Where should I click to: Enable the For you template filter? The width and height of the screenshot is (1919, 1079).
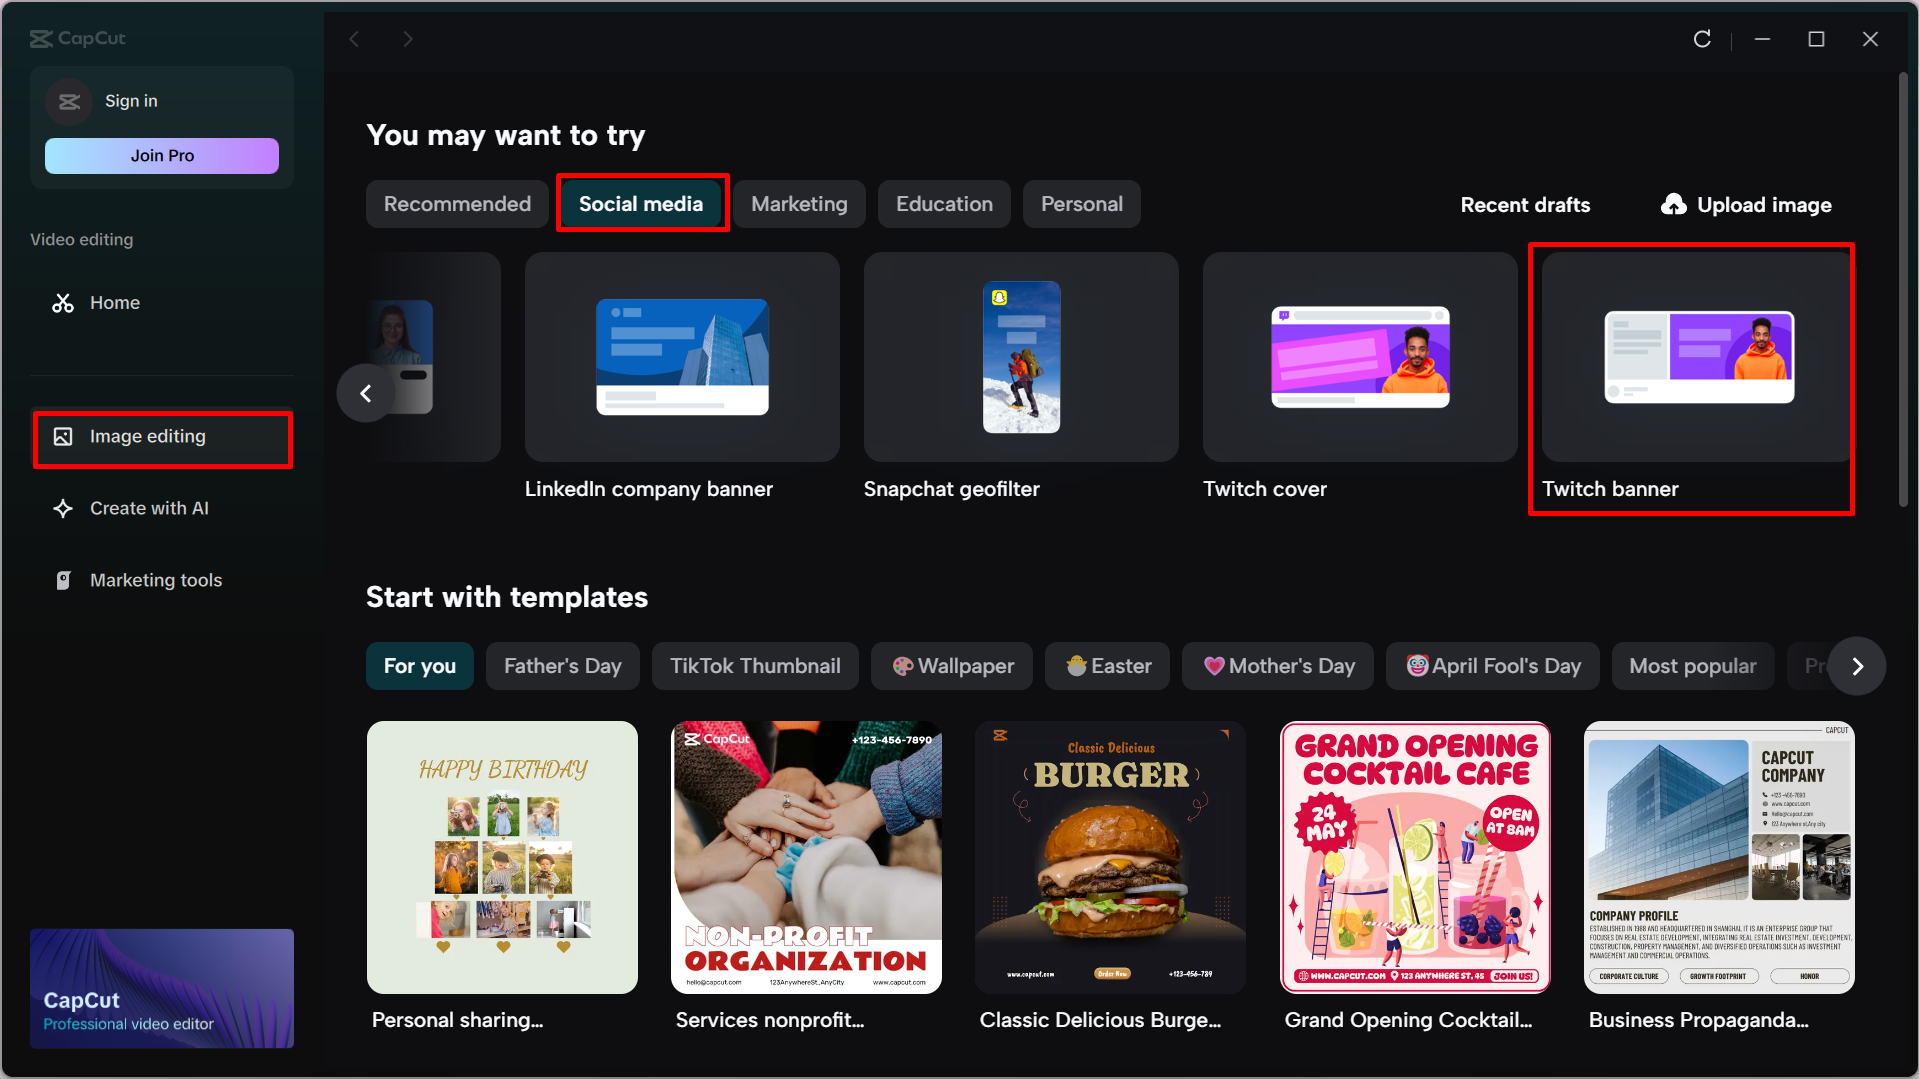[x=419, y=665]
